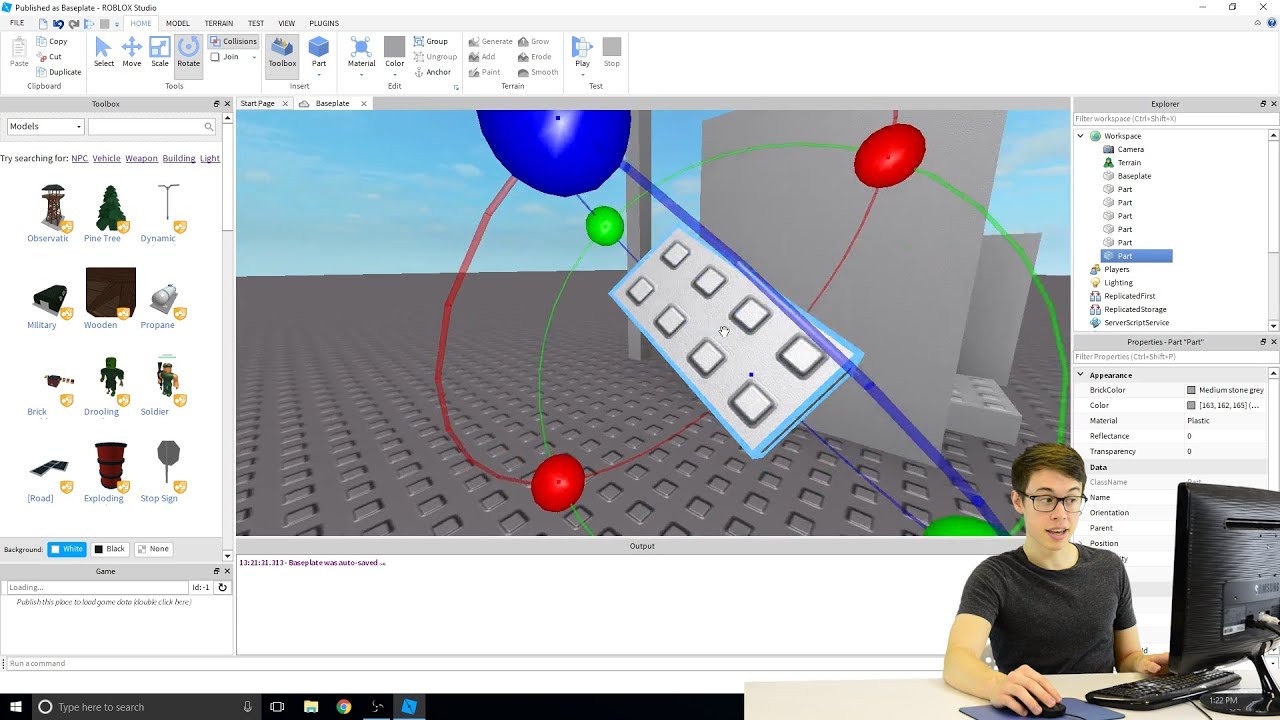The width and height of the screenshot is (1280, 720).
Task: Open the Models category dropdown
Action: (x=45, y=126)
